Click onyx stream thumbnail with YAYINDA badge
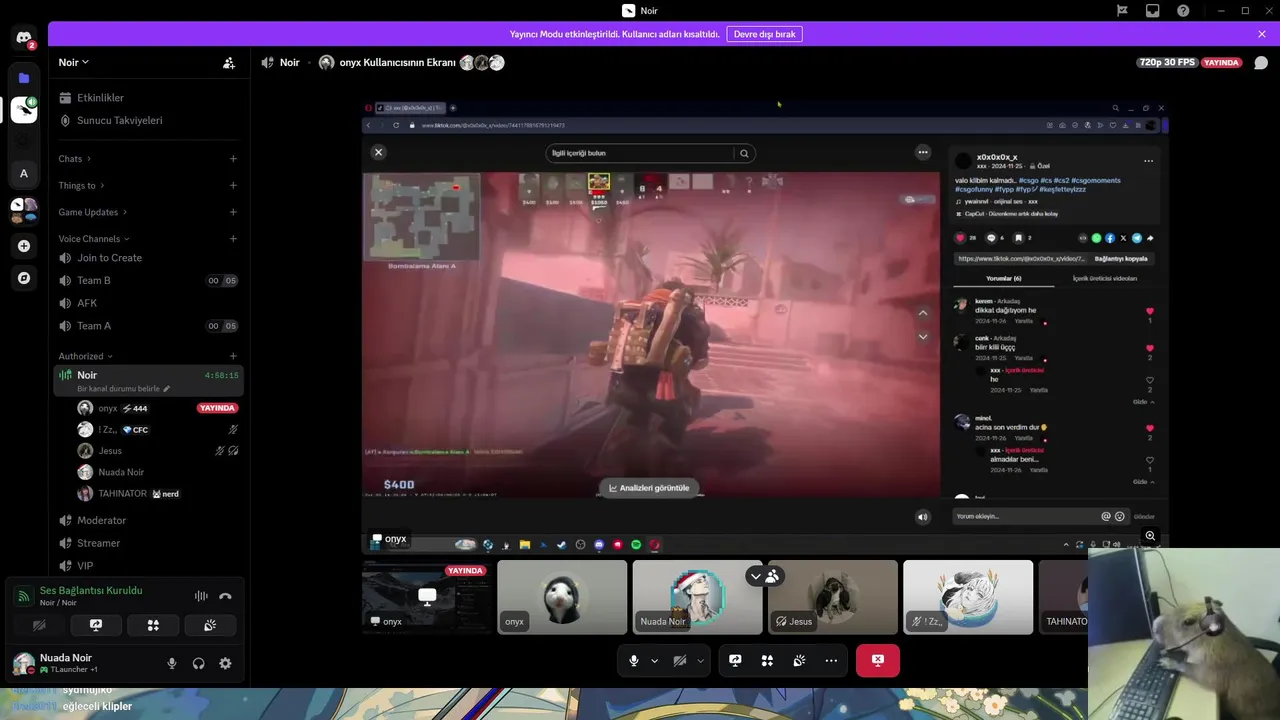The image size is (1280, 720). click(x=427, y=597)
